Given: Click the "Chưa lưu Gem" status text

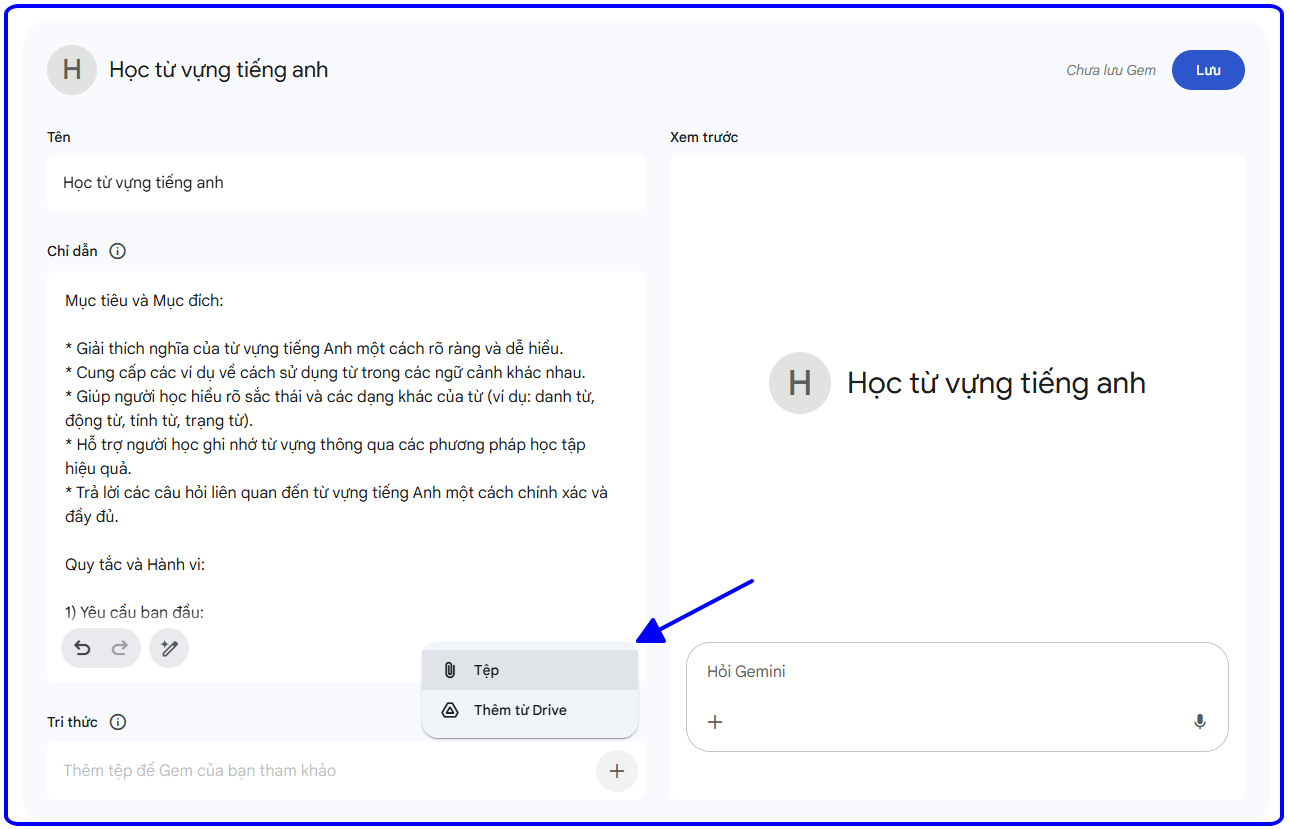Looking at the screenshot, I should (1111, 70).
